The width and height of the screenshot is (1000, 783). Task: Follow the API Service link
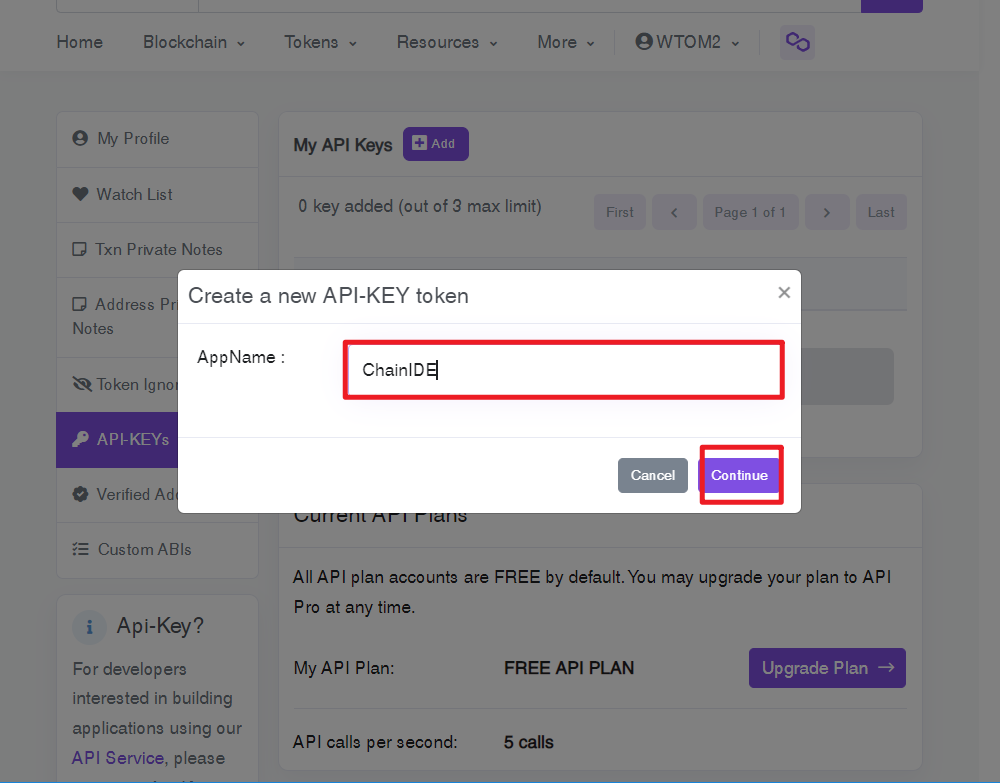click(x=117, y=757)
